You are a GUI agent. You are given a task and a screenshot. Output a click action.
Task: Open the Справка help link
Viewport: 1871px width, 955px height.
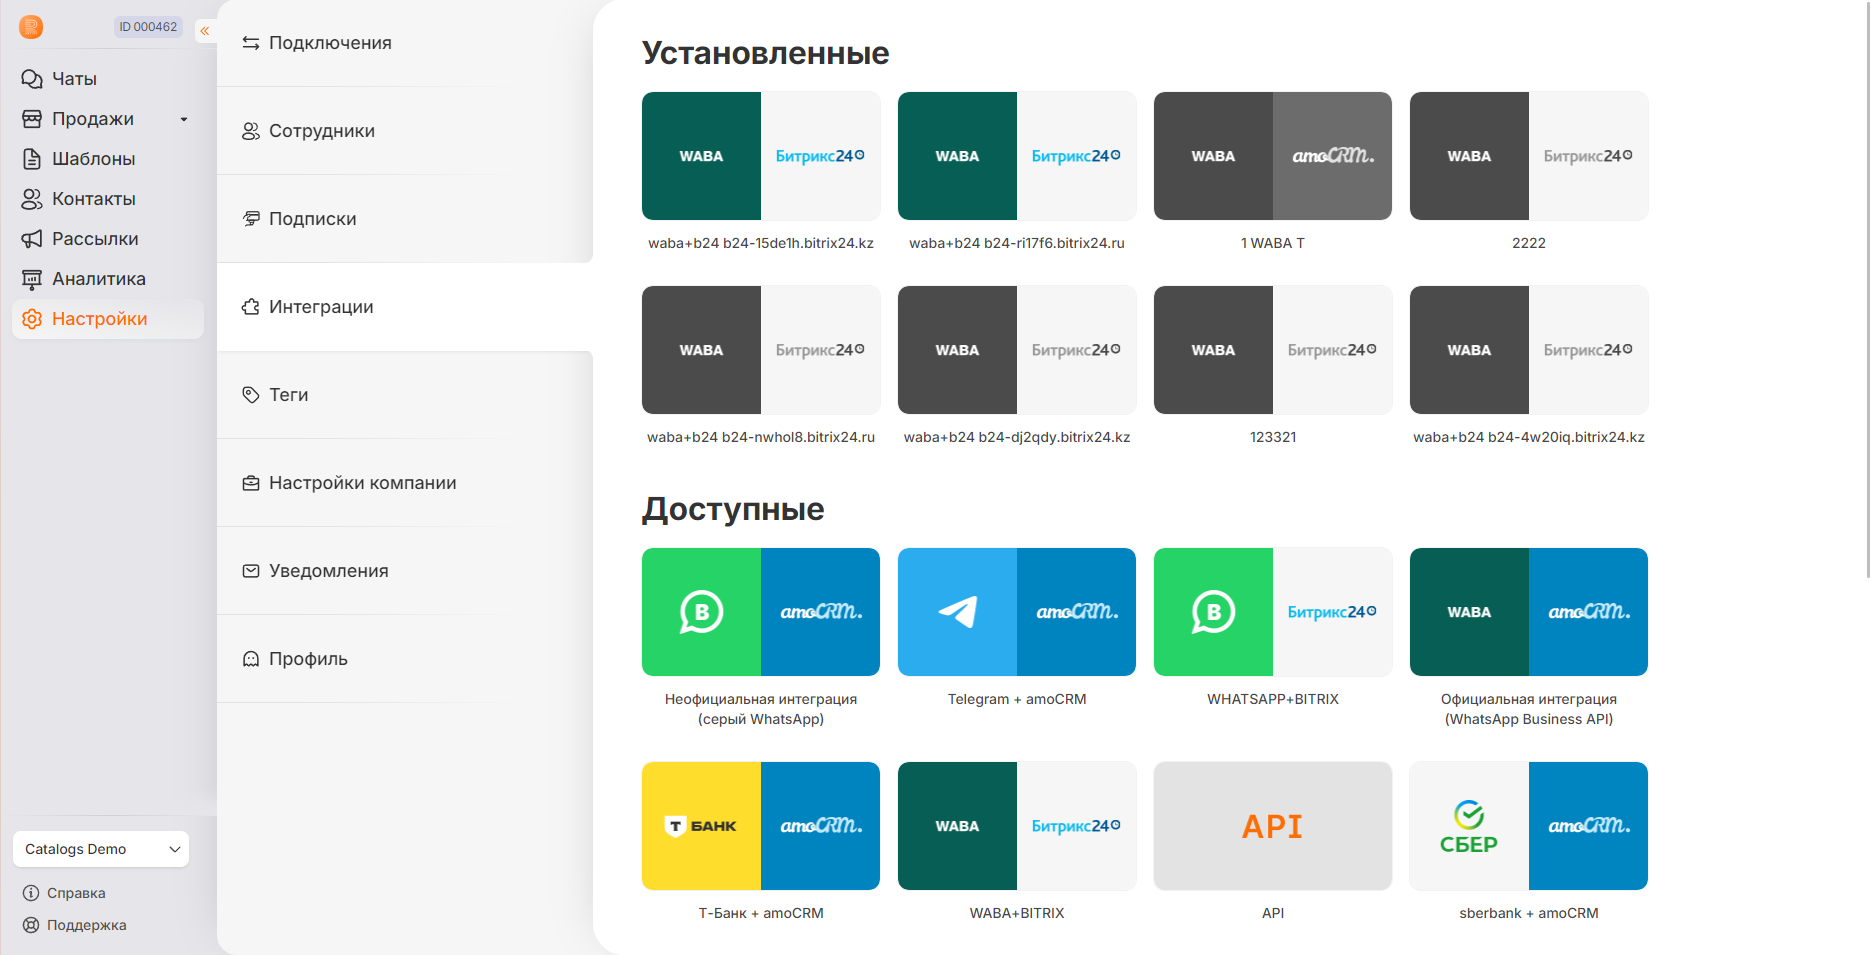[76, 893]
